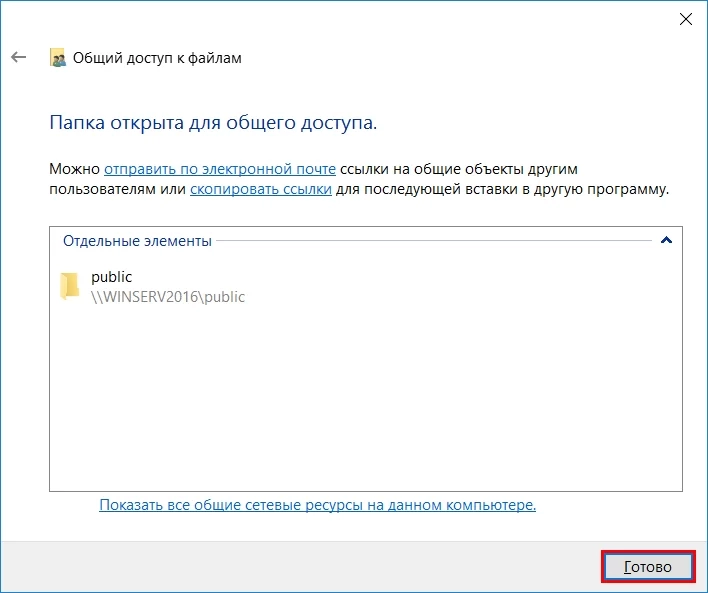Image resolution: width=708 pixels, height=593 pixels.
Task: Close the file sharing dialog window
Action: (685, 19)
